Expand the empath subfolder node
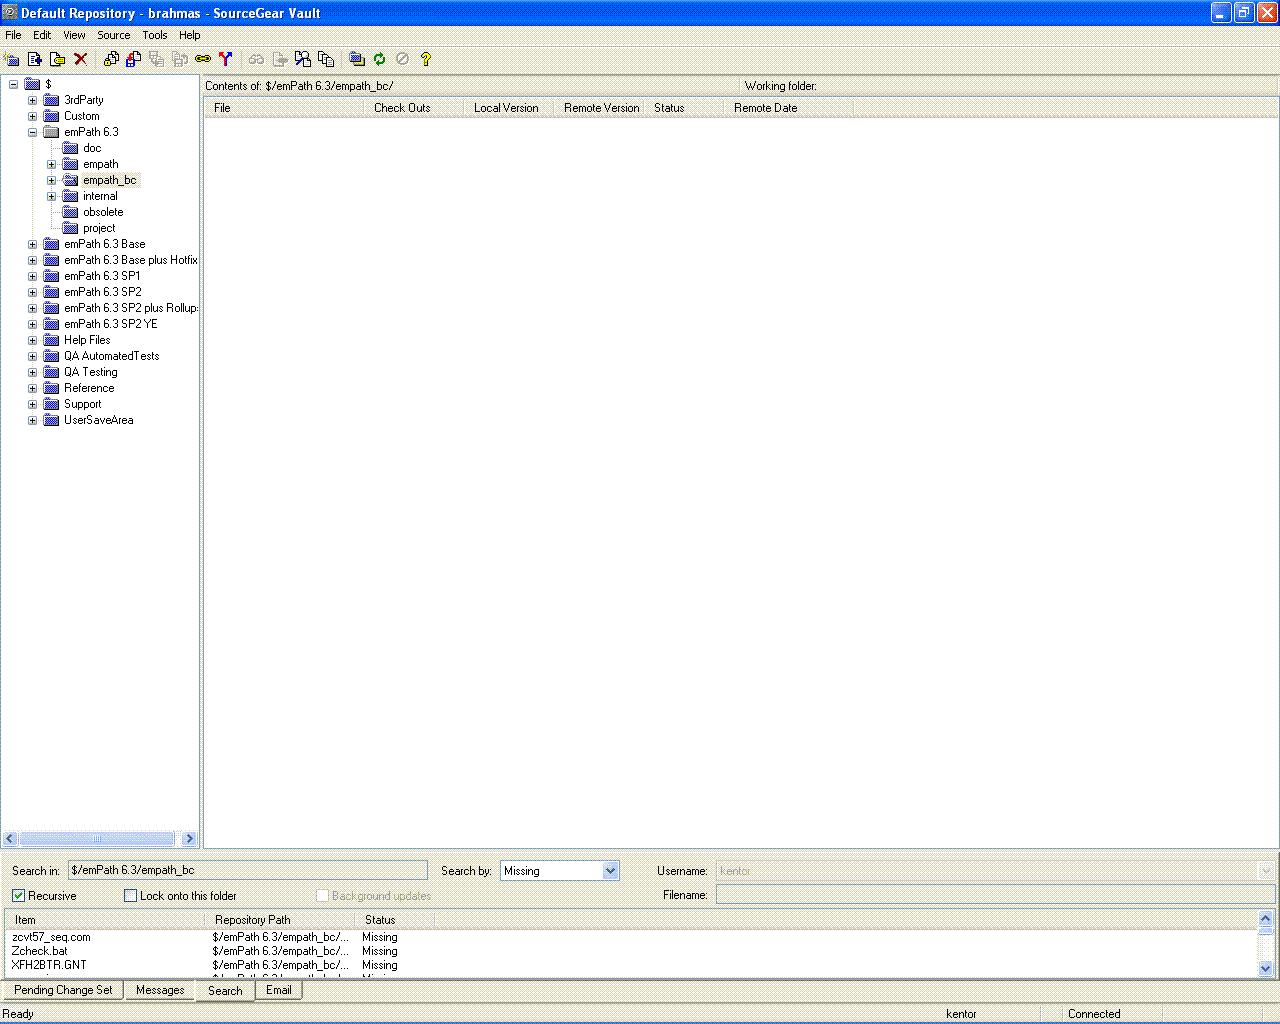 [51, 164]
